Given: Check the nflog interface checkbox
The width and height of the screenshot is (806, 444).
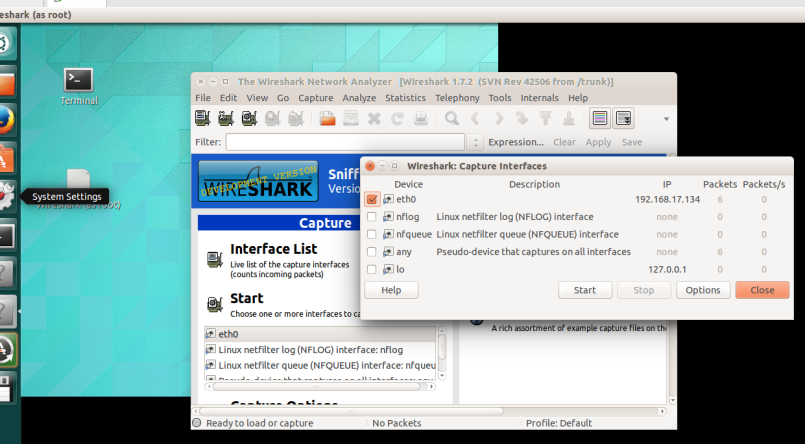Looking at the screenshot, I should 372,217.
